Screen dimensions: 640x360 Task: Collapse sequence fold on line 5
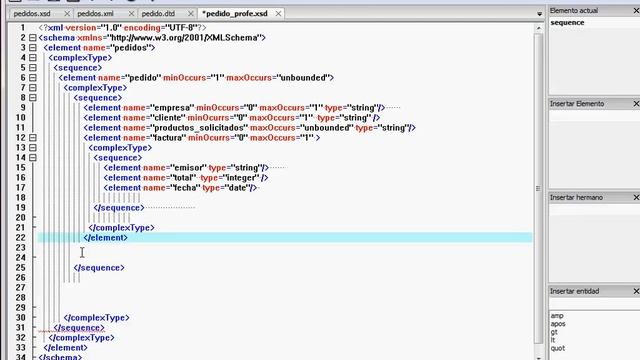(33, 68)
